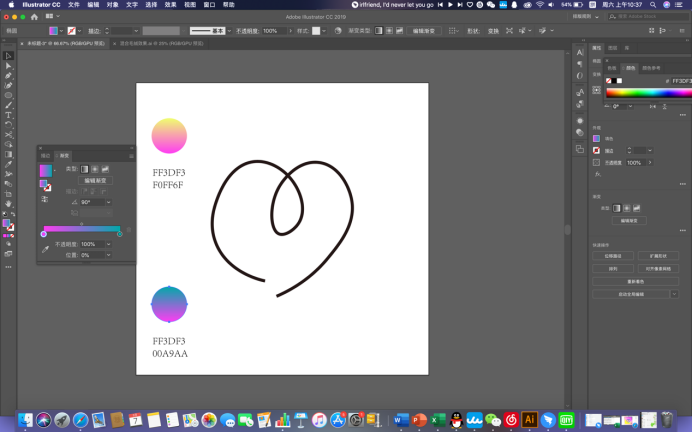Select the Direct Selection tool
Image resolution: width=692 pixels, height=433 pixels.
coord(8,66)
